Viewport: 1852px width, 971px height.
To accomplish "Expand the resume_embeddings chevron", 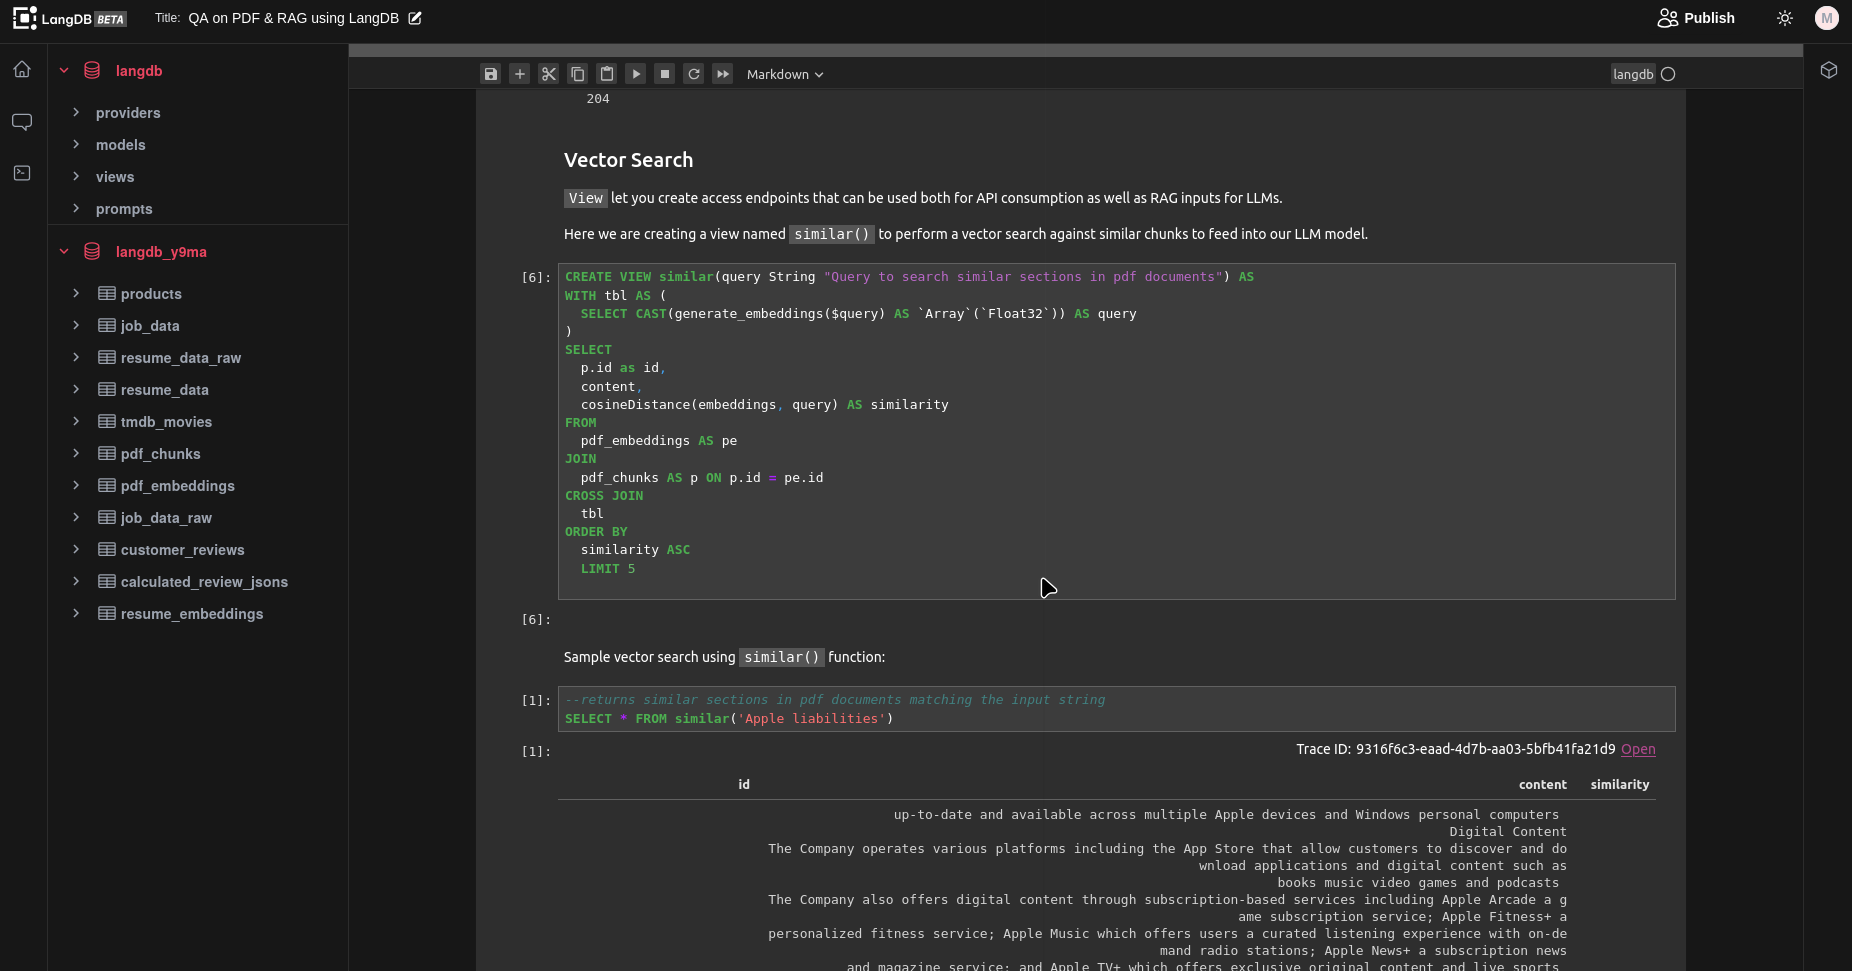I will (x=76, y=614).
